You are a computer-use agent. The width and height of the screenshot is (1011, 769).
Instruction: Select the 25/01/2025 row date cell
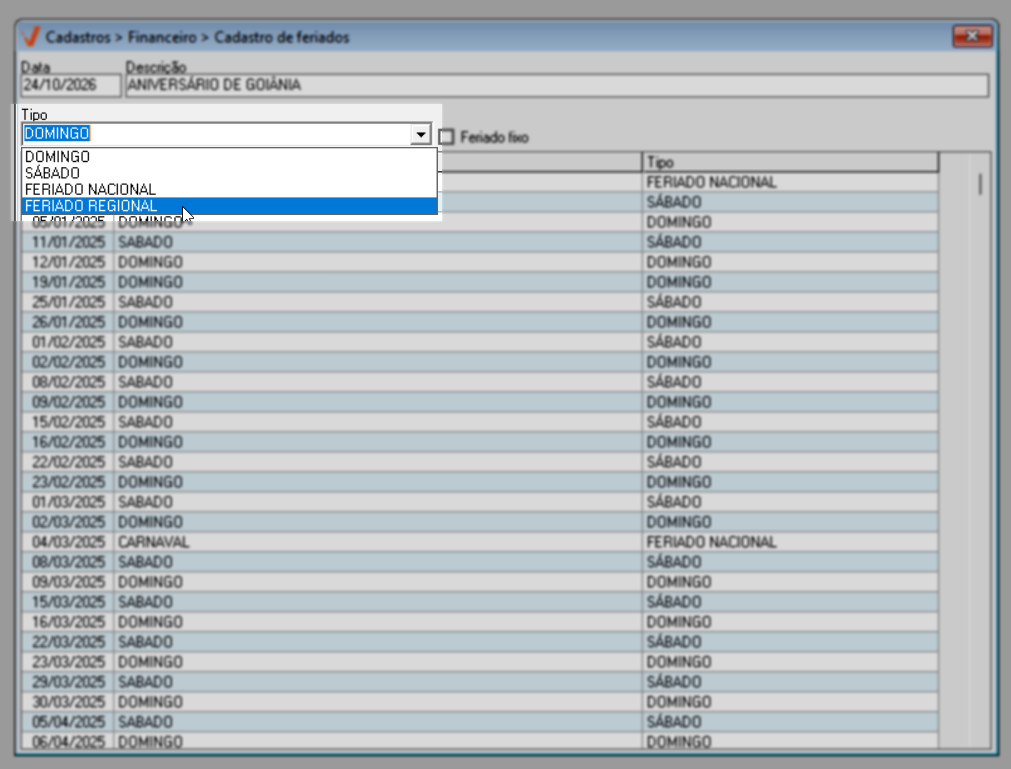coord(68,302)
